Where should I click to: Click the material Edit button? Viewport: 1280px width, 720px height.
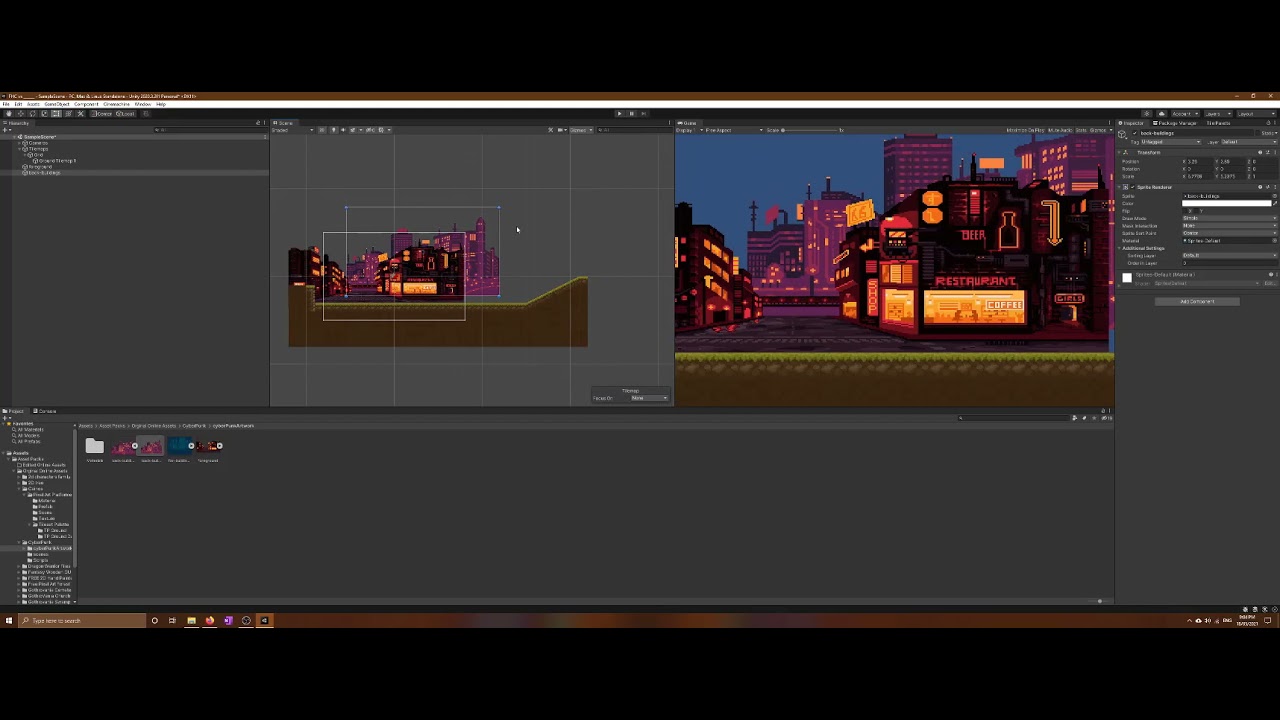point(1269,283)
